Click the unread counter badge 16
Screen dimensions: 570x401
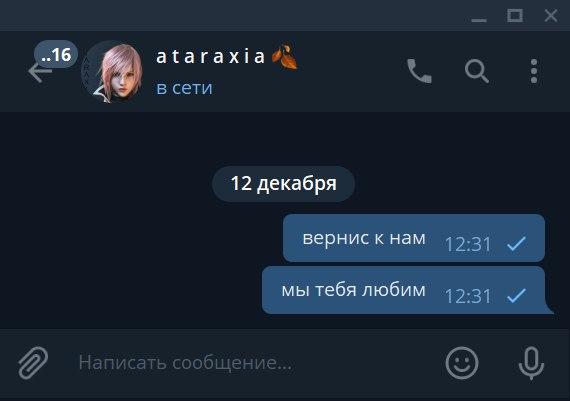coord(56,55)
